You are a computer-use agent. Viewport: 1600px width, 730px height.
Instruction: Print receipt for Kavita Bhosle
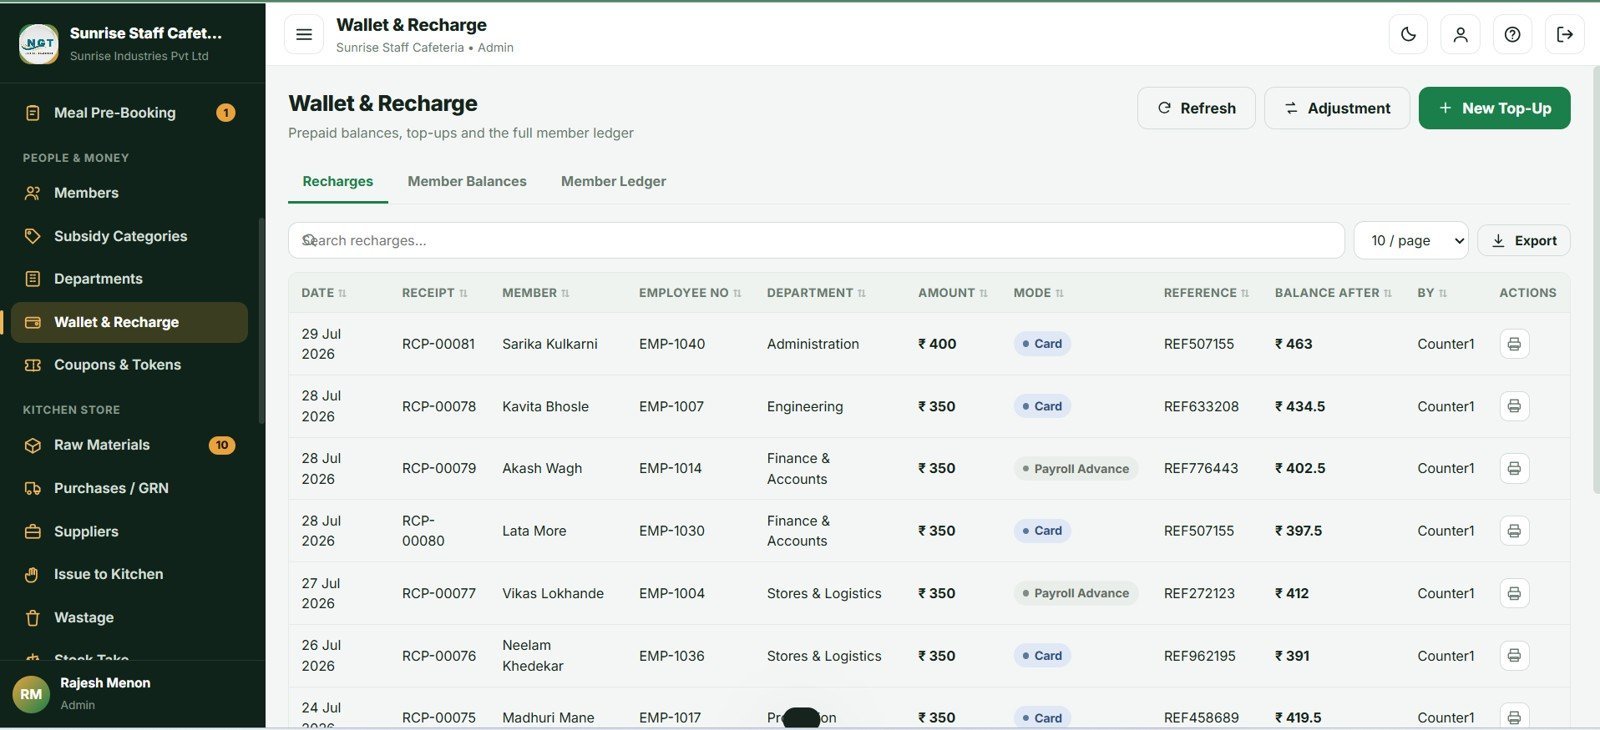tap(1514, 406)
